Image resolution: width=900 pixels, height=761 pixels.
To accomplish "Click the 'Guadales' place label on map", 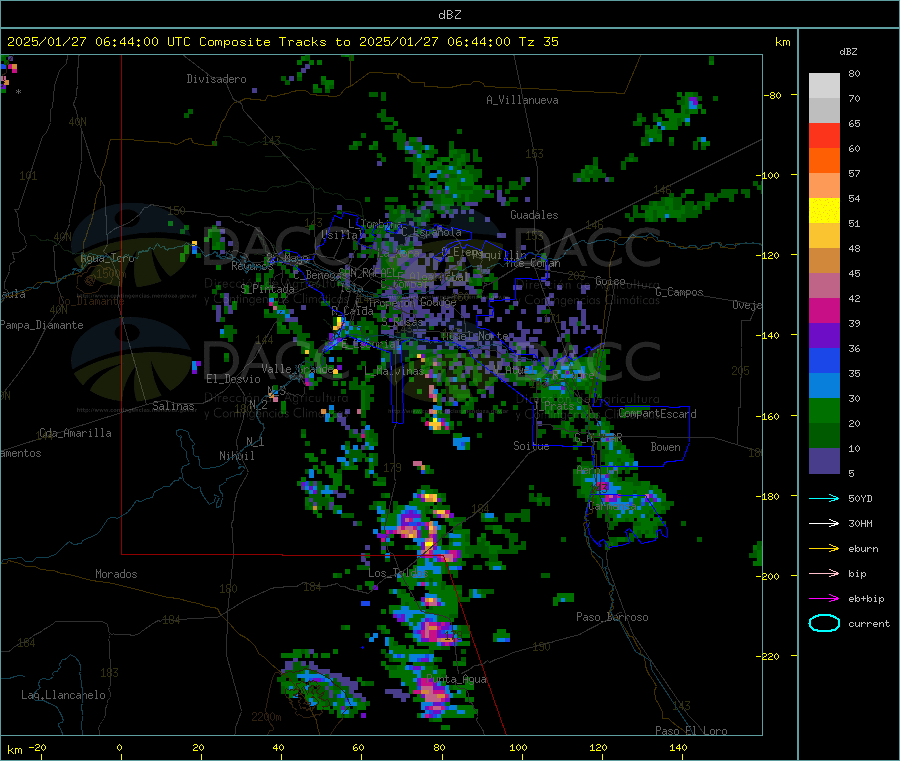I will pyautogui.click(x=534, y=215).
